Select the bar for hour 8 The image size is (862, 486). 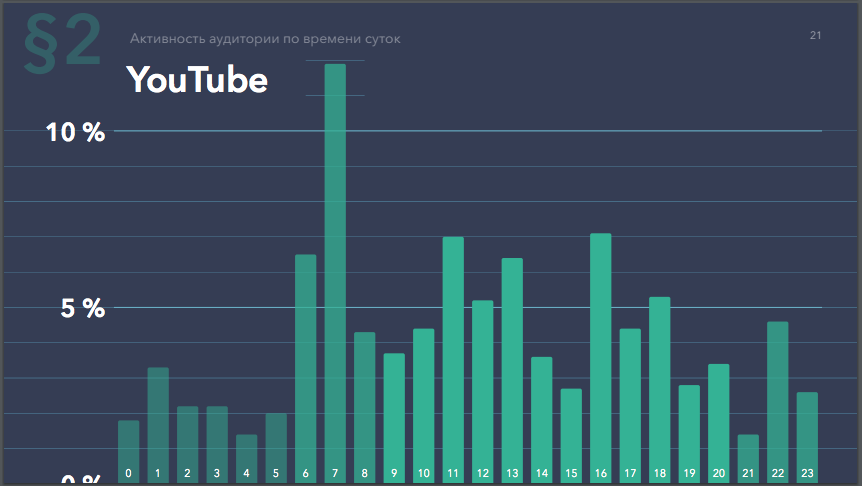[x=364, y=407]
